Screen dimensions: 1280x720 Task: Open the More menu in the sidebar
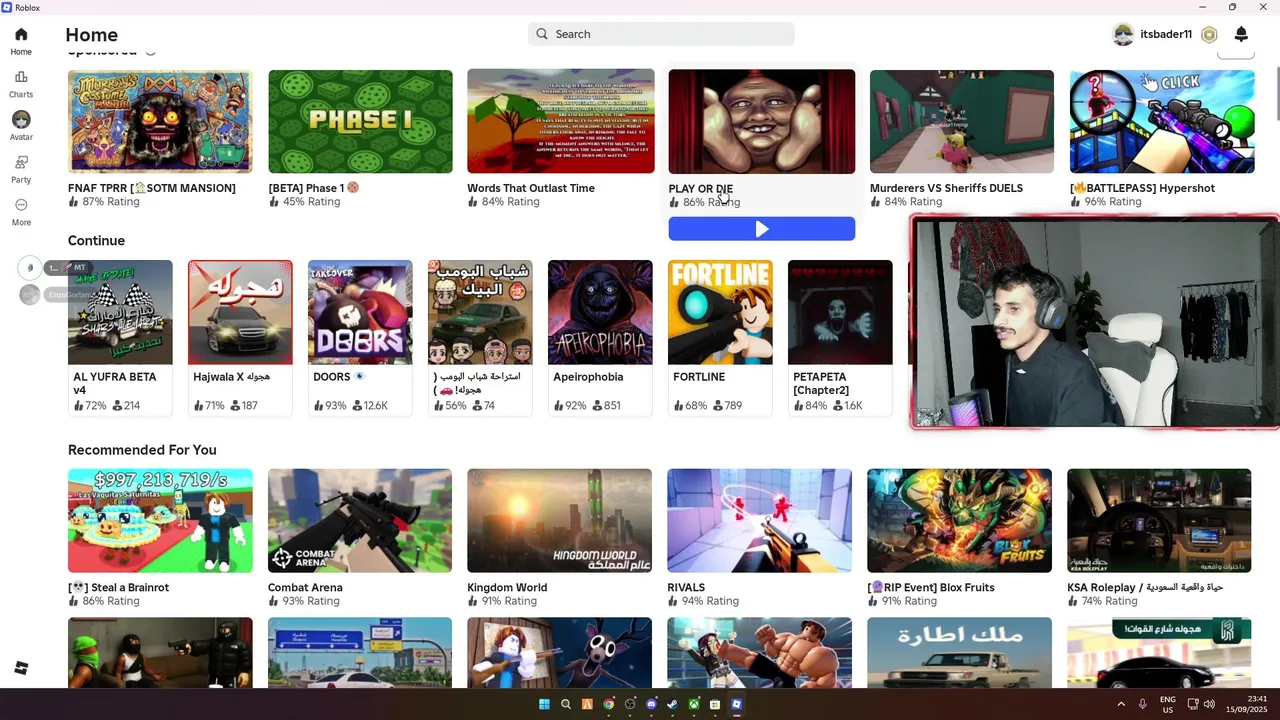(x=21, y=212)
